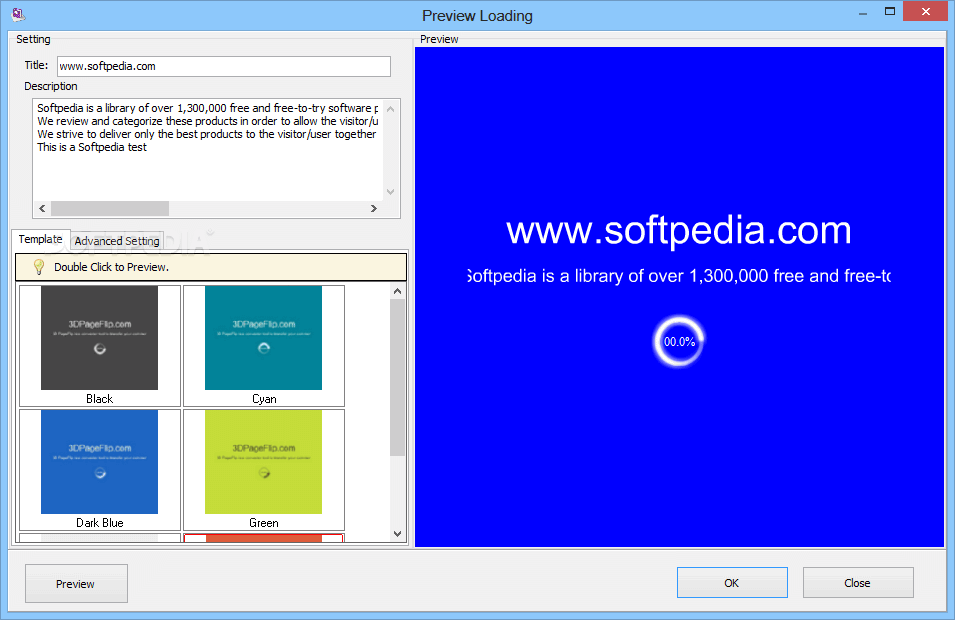Click the Preview button

(76, 583)
